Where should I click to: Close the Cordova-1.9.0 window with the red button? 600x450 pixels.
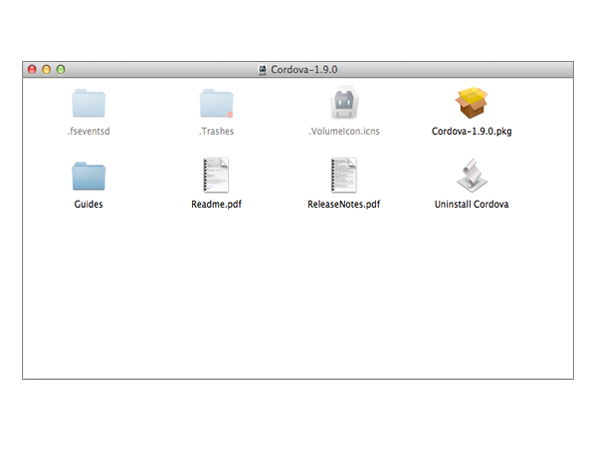pos(32,70)
